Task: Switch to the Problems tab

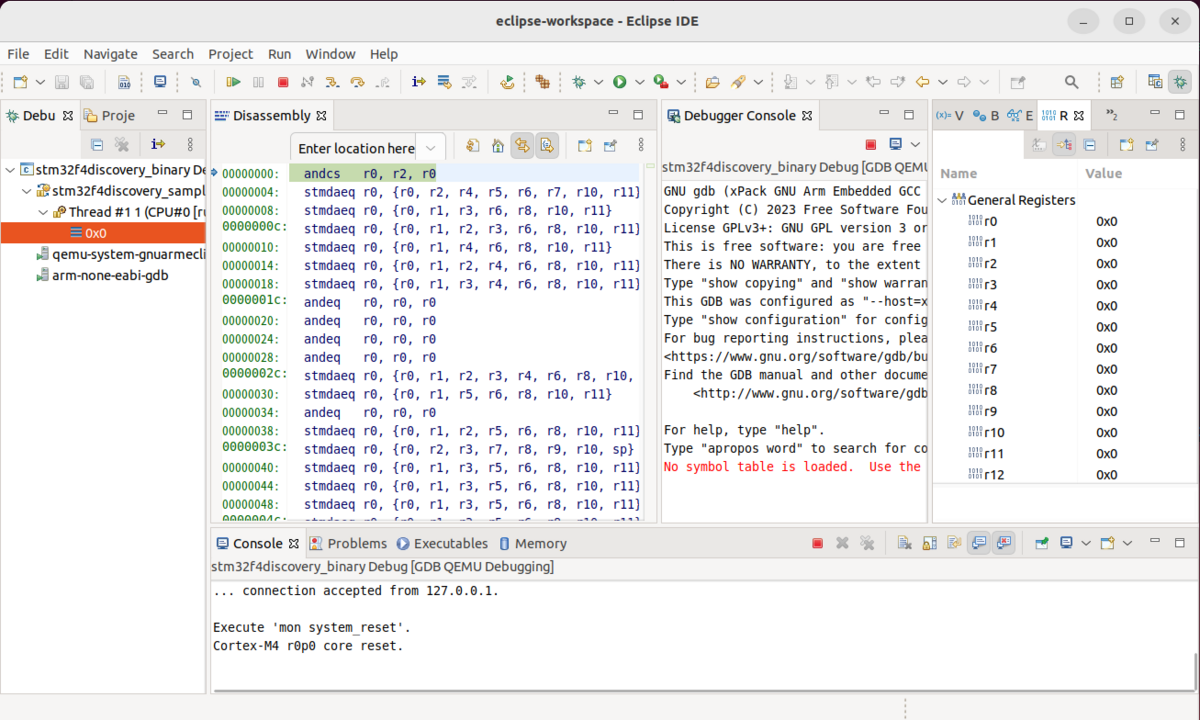Action: (x=348, y=543)
